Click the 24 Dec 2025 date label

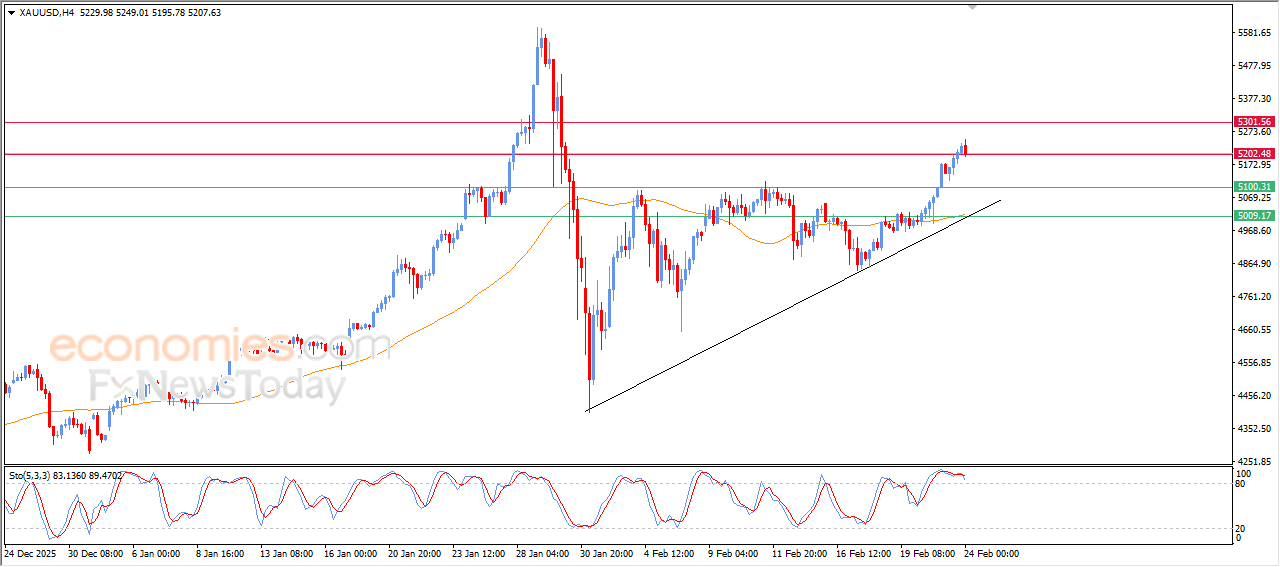(32, 553)
